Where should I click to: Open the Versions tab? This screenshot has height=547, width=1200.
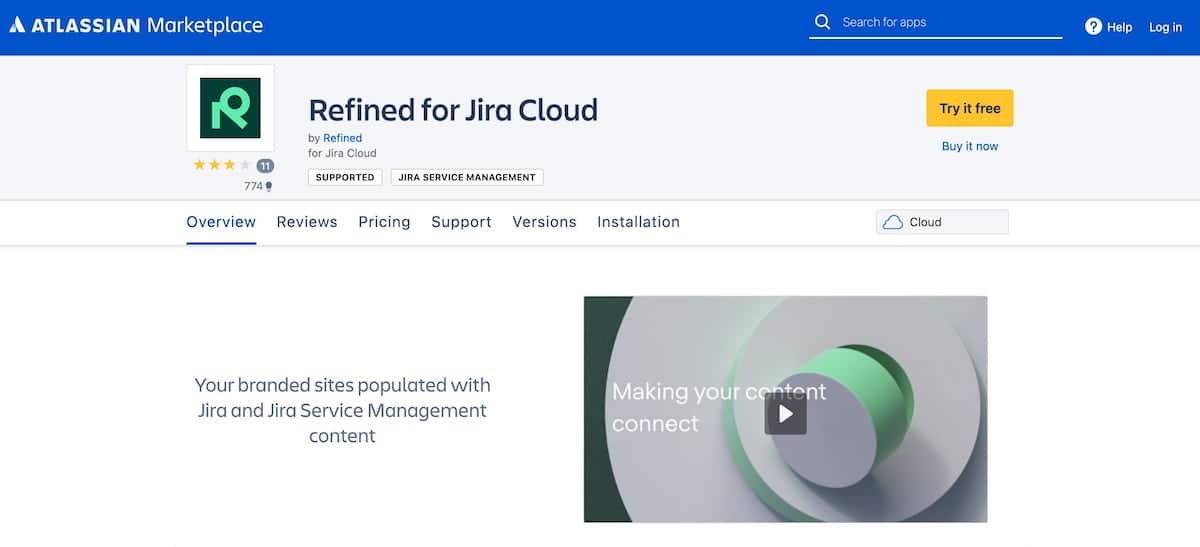(544, 222)
